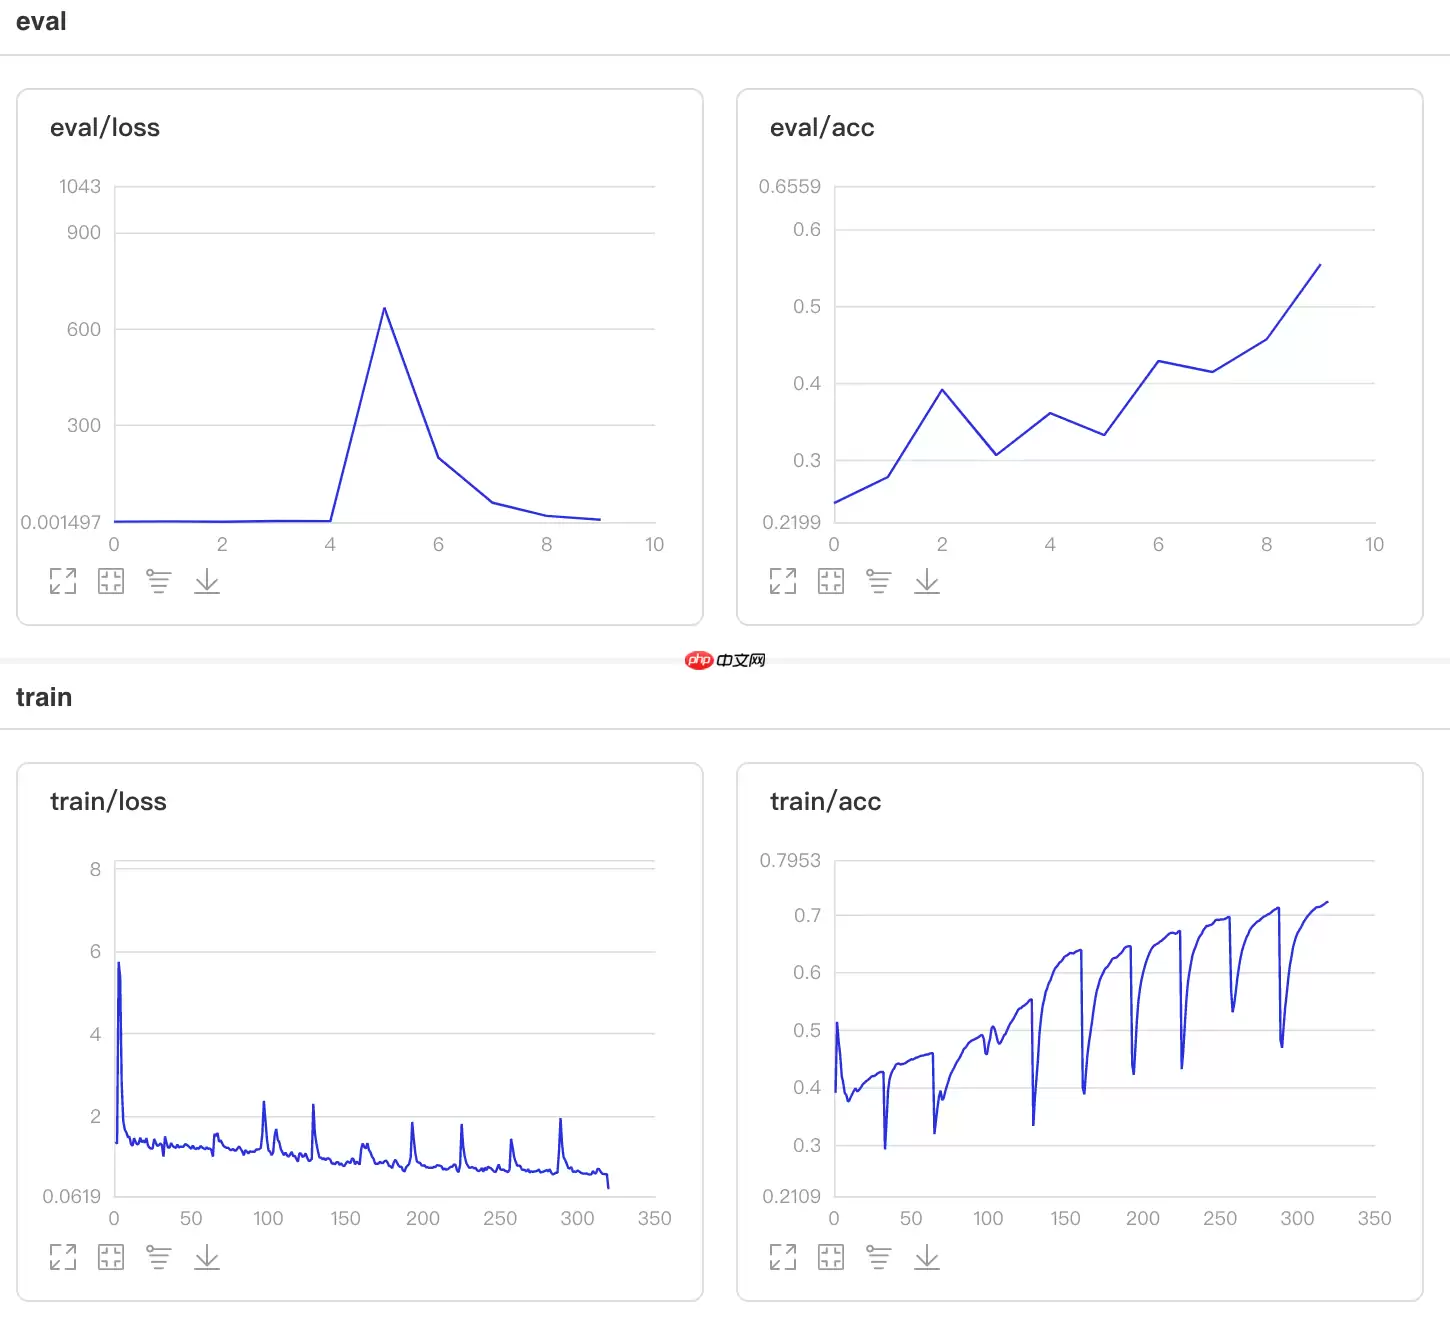Click the peak point on eval/loss curve
1450x1322 pixels.
pyautogui.click(x=384, y=308)
